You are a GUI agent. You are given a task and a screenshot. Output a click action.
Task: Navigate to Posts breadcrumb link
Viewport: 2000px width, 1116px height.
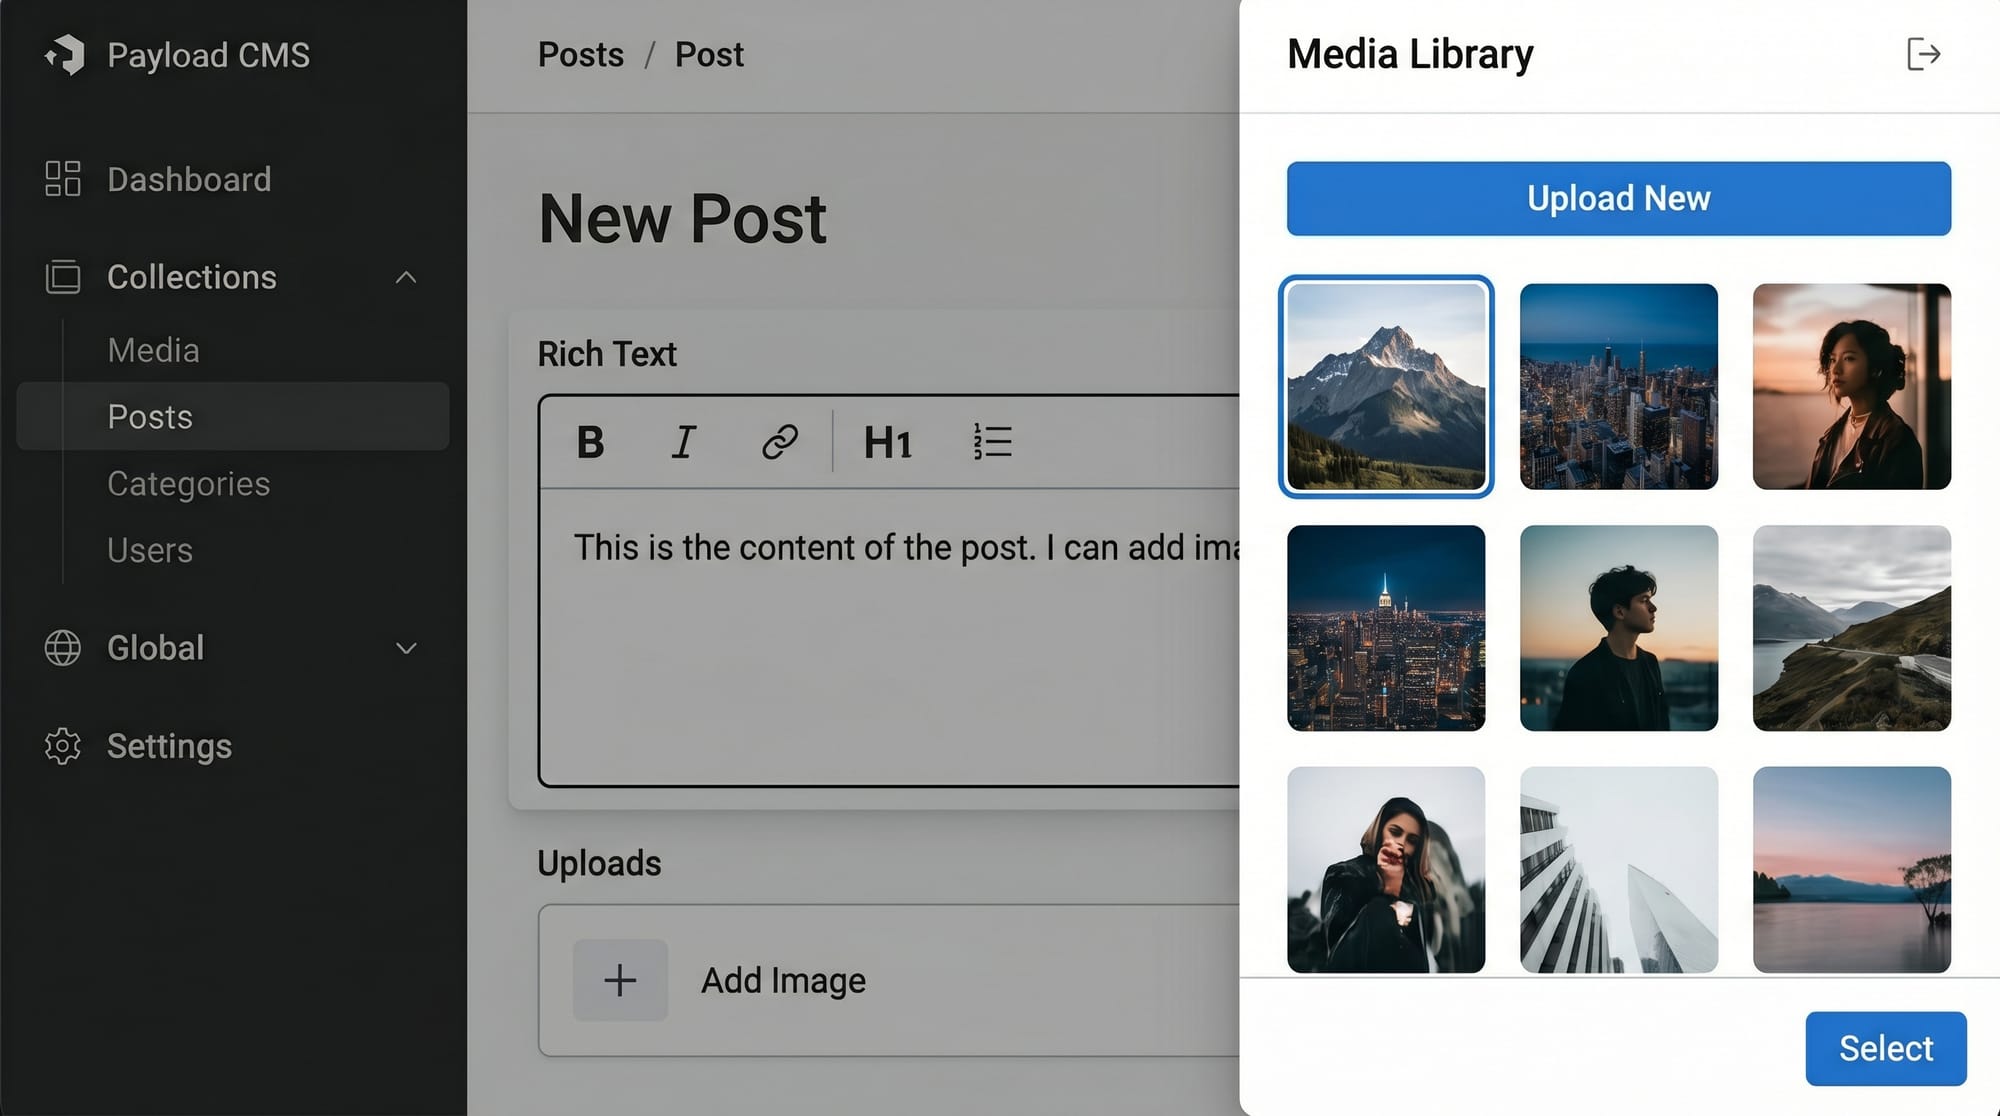pos(580,54)
